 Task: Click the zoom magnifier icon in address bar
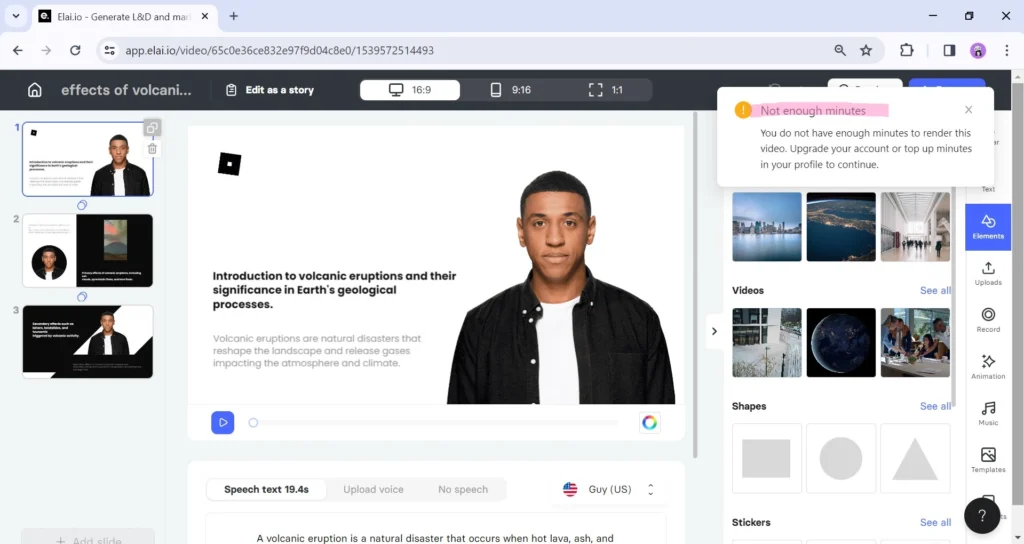click(x=840, y=50)
